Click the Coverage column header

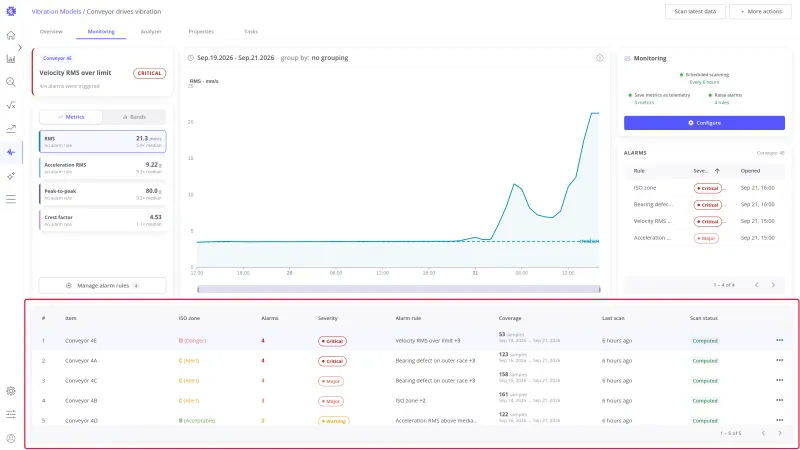(x=510, y=318)
